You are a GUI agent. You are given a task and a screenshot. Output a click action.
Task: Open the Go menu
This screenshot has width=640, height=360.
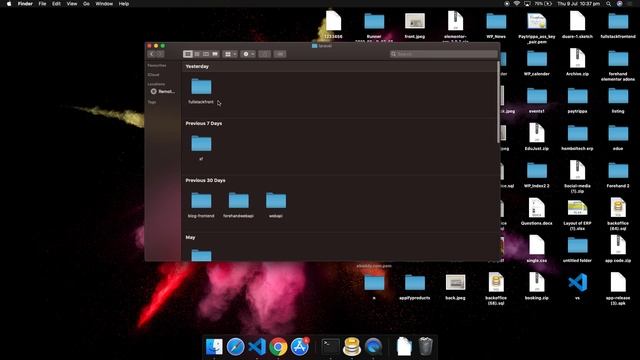coord(86,4)
